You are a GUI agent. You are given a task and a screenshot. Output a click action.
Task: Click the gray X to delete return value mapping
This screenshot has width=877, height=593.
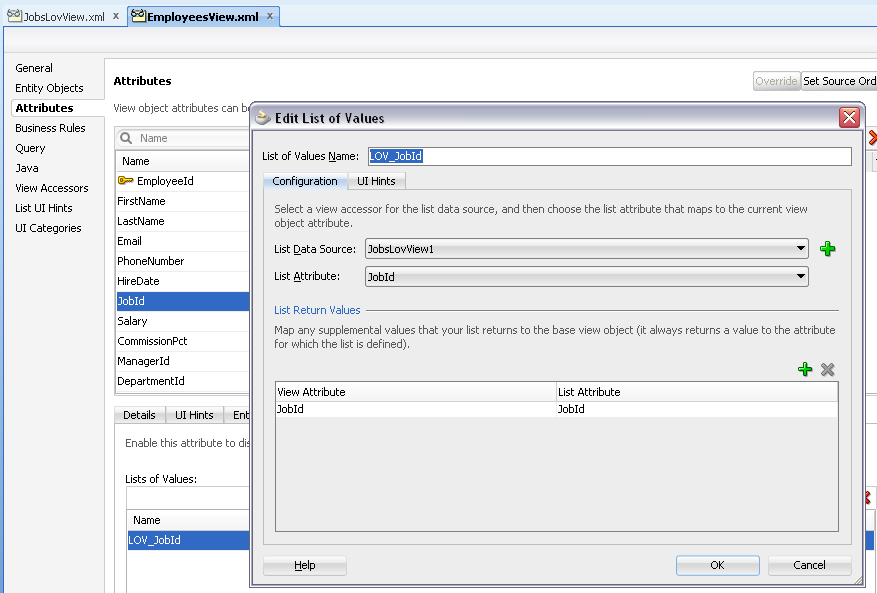click(827, 369)
